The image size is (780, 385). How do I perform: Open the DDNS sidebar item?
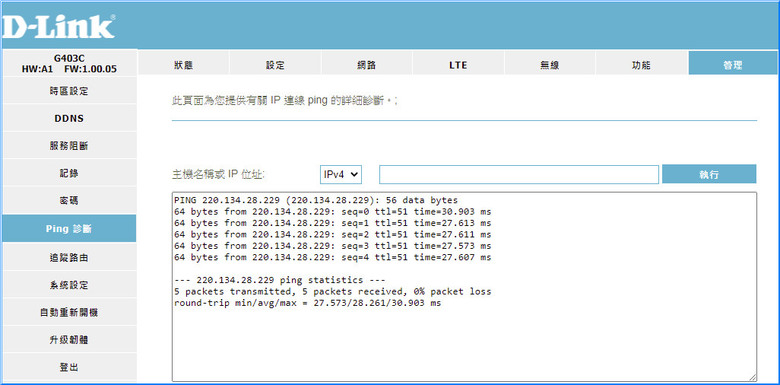[69, 118]
